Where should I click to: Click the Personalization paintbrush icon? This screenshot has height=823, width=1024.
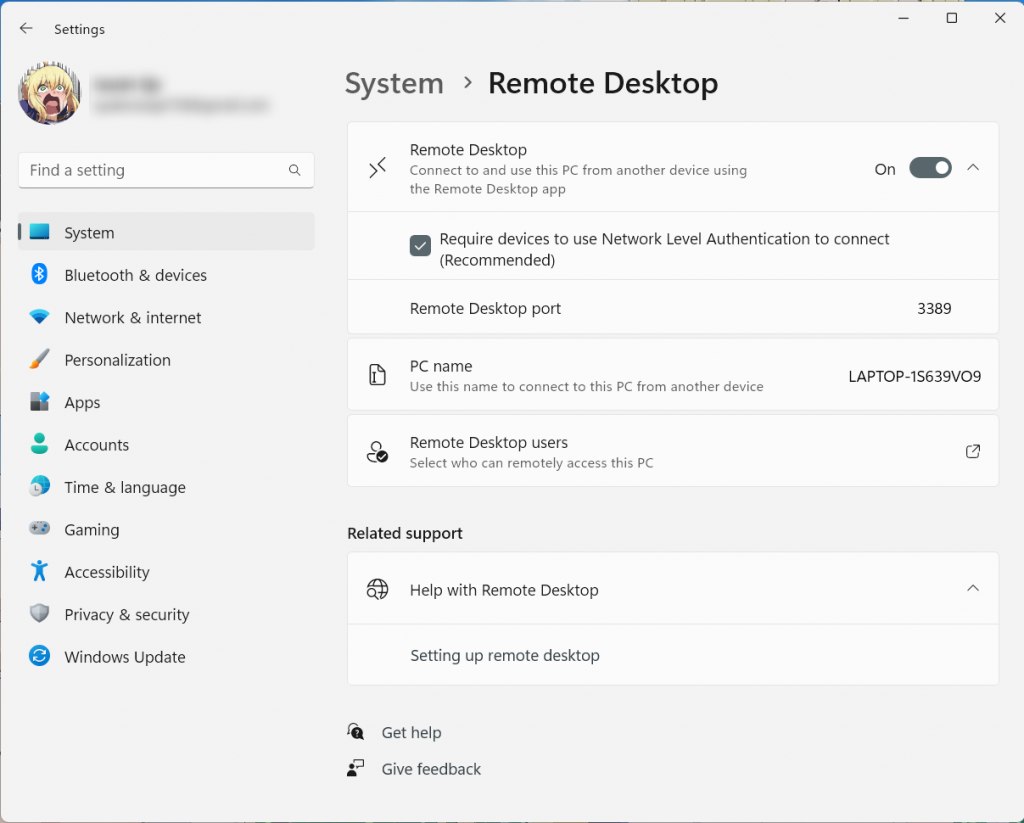39,359
